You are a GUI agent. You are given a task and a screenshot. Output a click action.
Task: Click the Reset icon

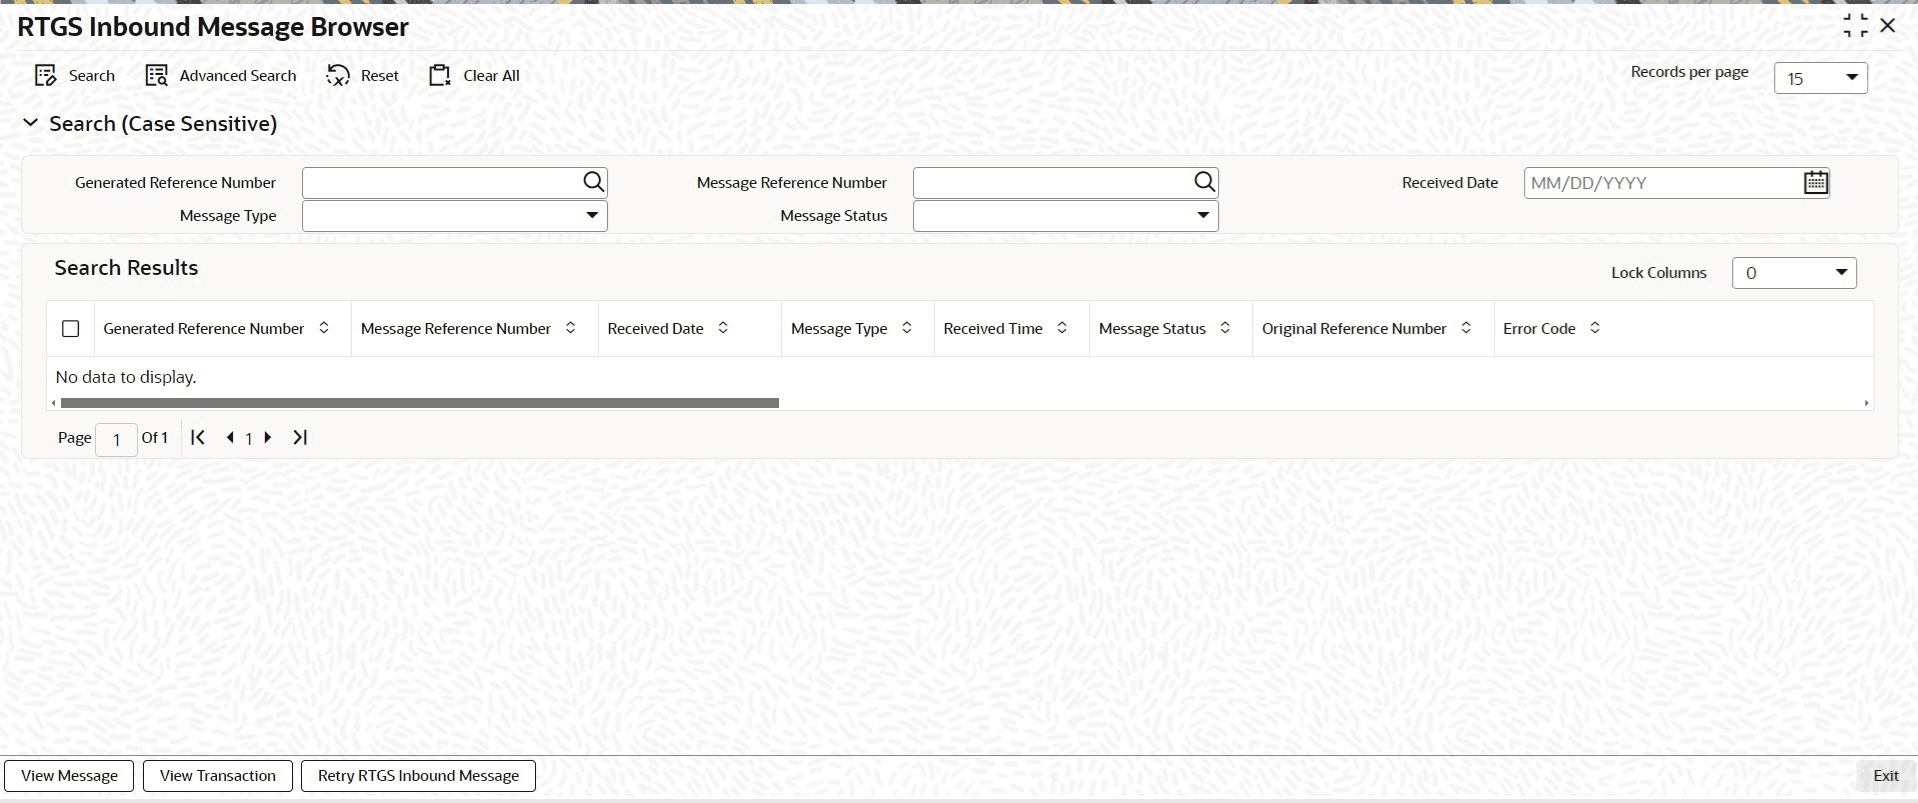point(338,76)
